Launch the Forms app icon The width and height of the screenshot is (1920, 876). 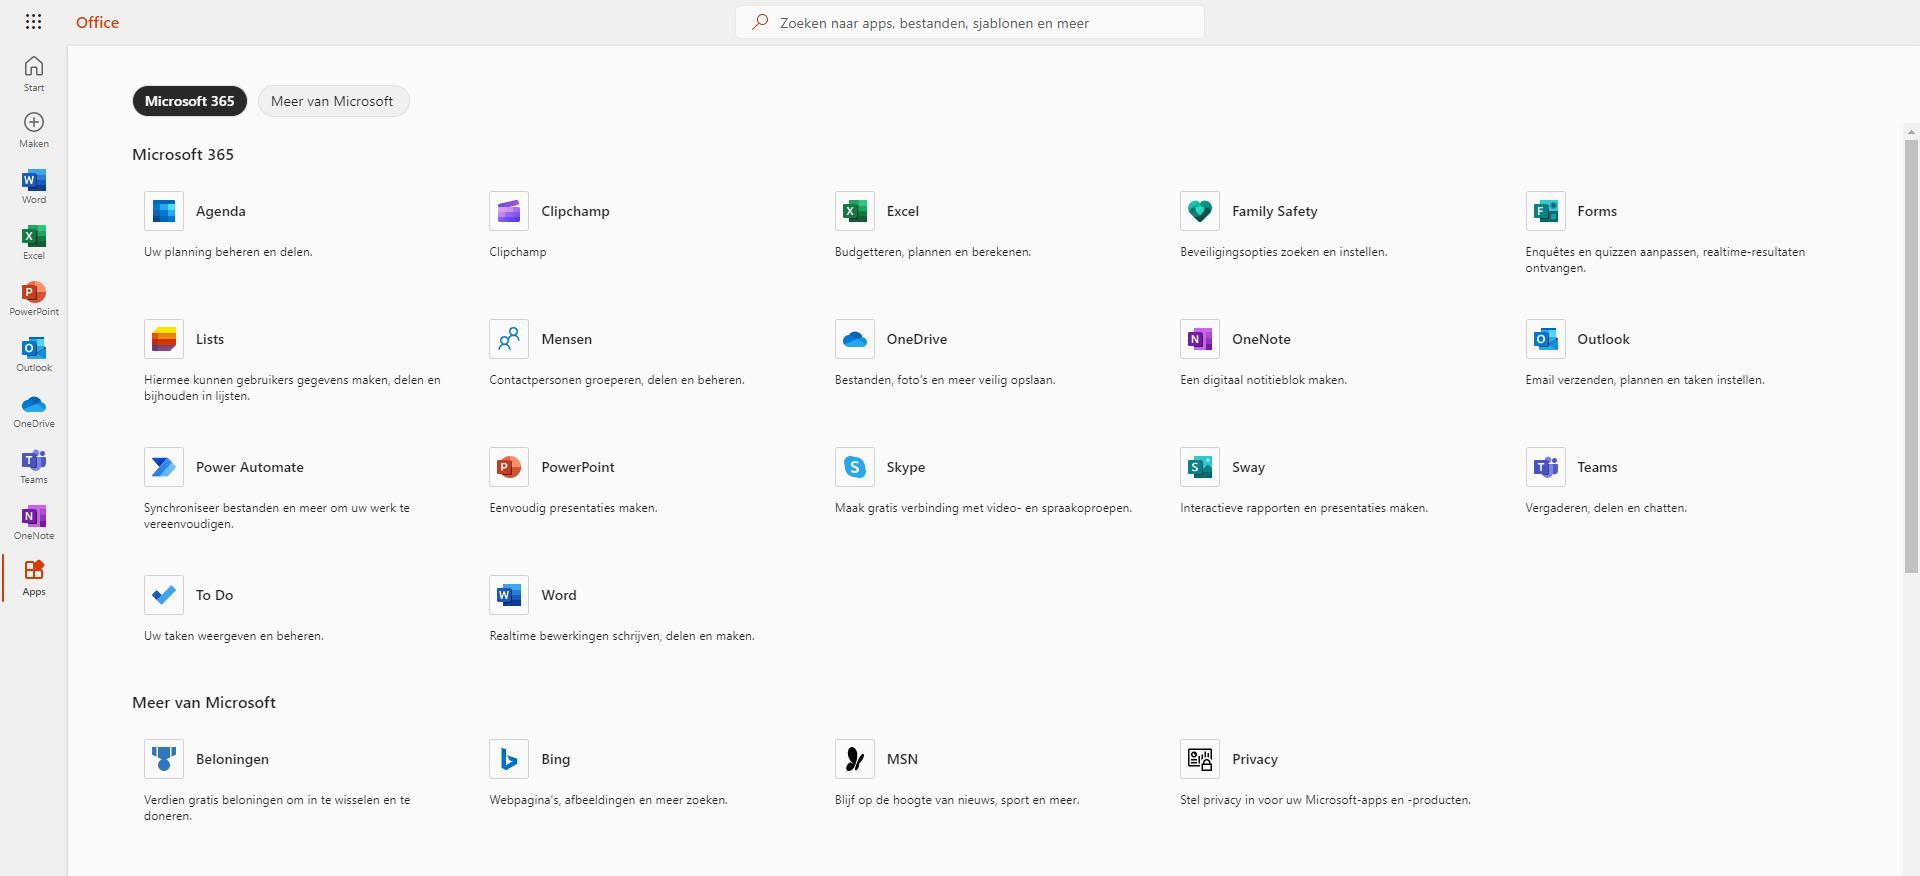(1546, 211)
